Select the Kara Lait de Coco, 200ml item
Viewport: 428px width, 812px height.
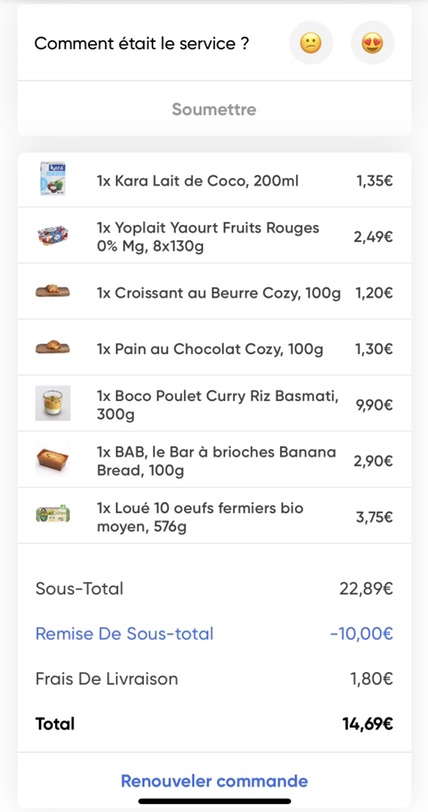pyautogui.click(x=214, y=180)
